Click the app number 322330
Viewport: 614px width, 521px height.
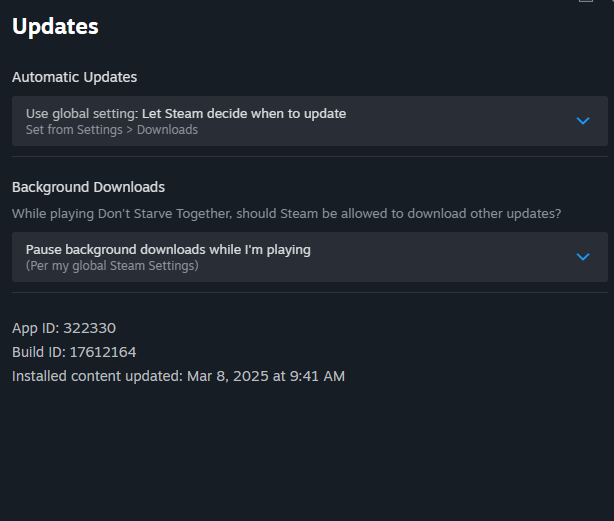pos(97,328)
